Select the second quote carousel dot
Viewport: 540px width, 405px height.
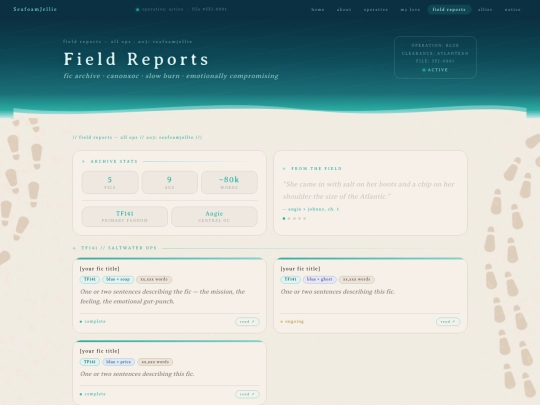[289, 218]
